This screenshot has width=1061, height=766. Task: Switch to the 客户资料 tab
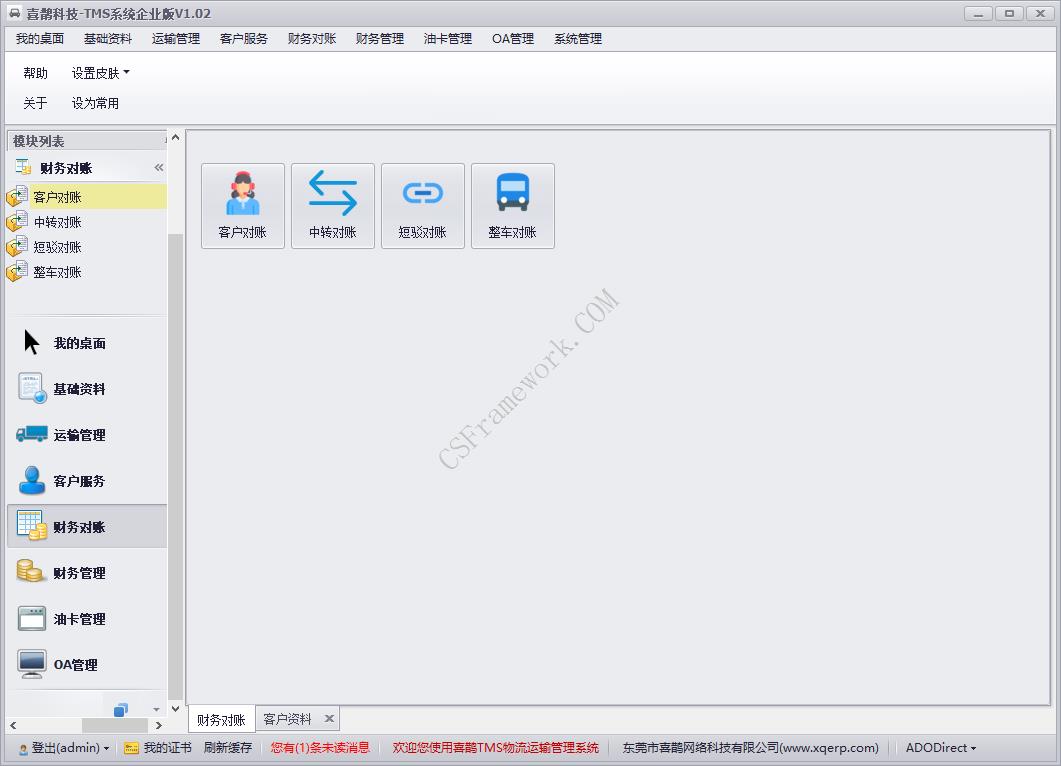289,718
